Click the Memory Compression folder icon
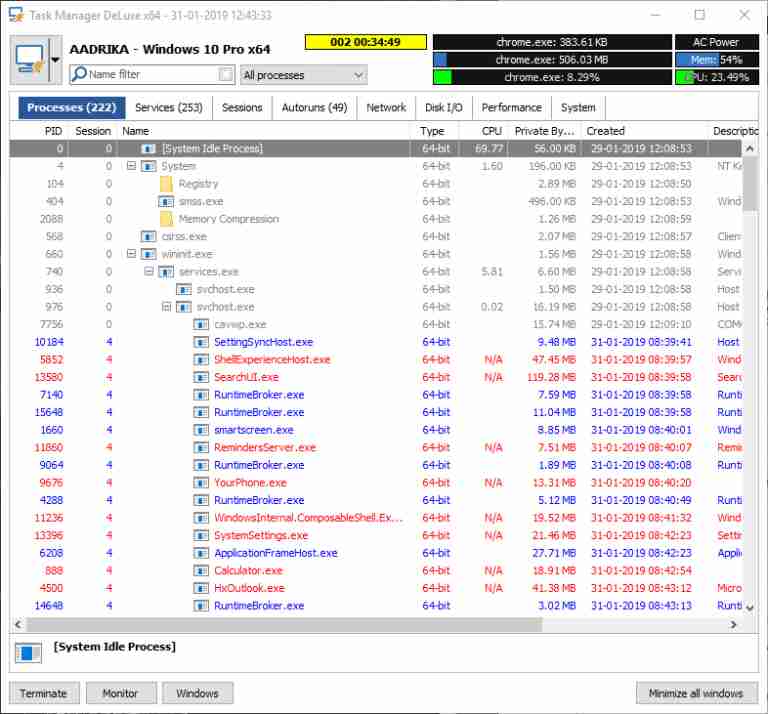 (167, 219)
